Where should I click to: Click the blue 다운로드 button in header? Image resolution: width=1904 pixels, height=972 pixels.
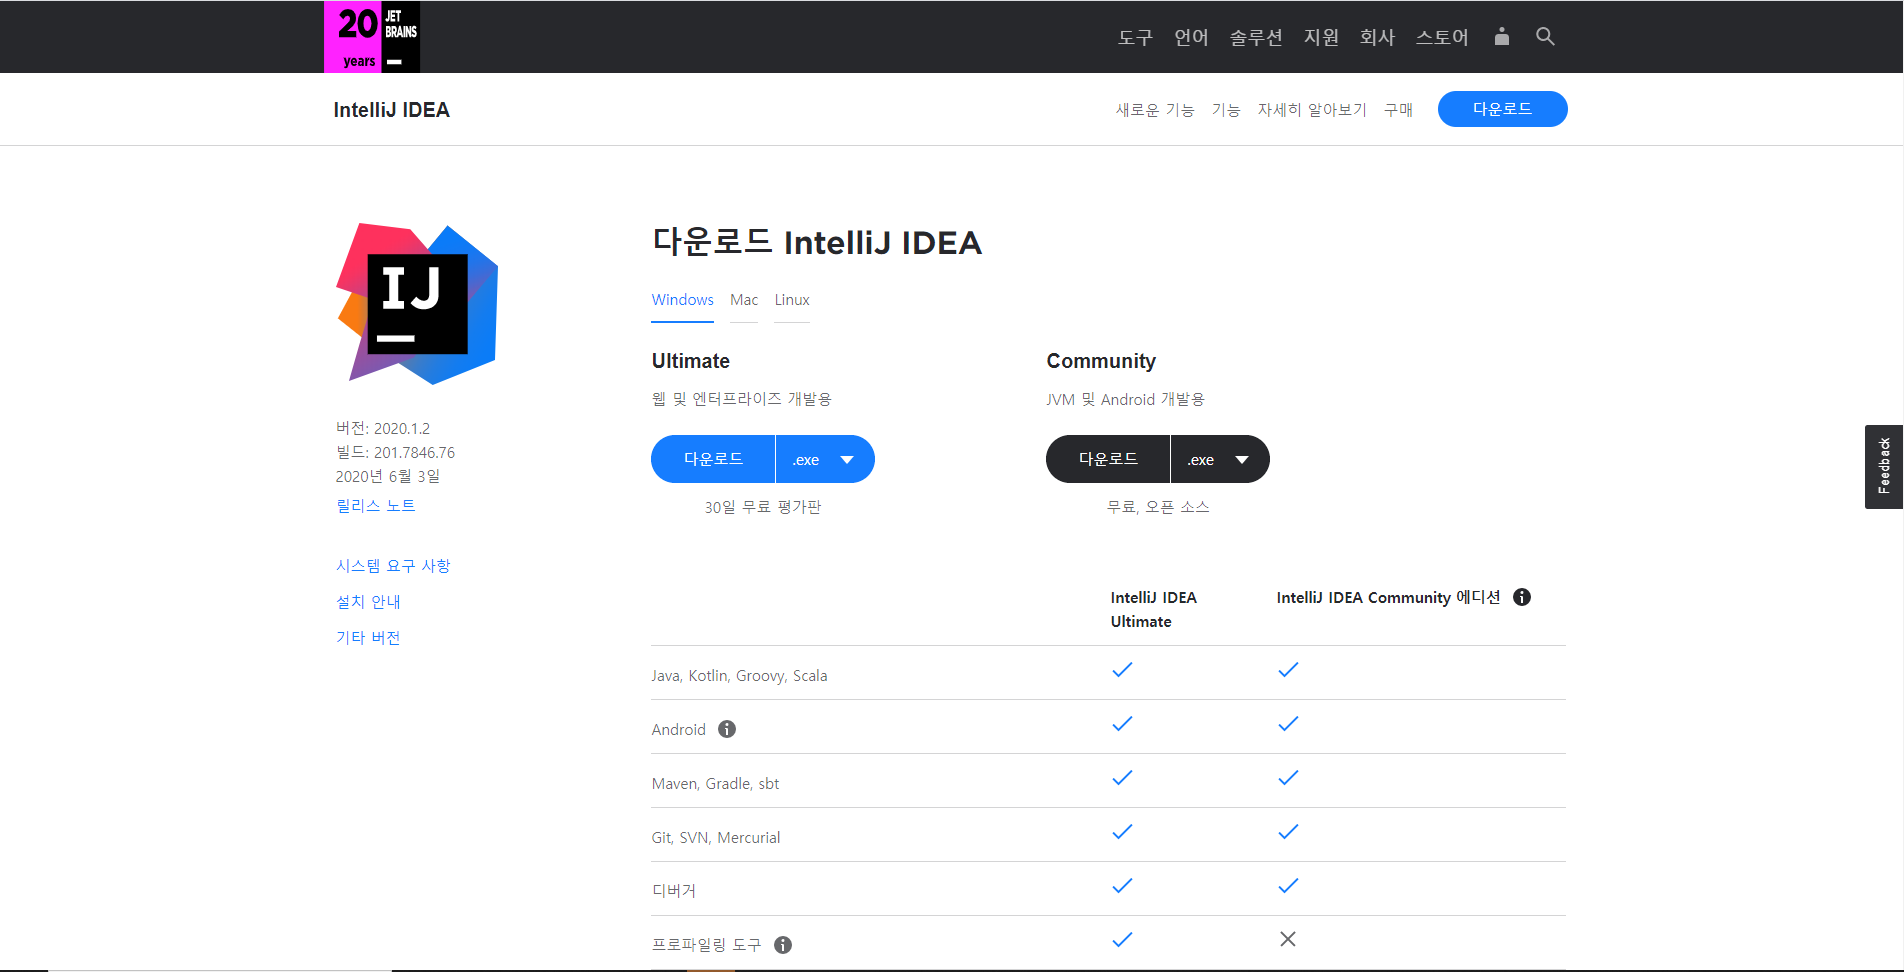click(x=1502, y=109)
